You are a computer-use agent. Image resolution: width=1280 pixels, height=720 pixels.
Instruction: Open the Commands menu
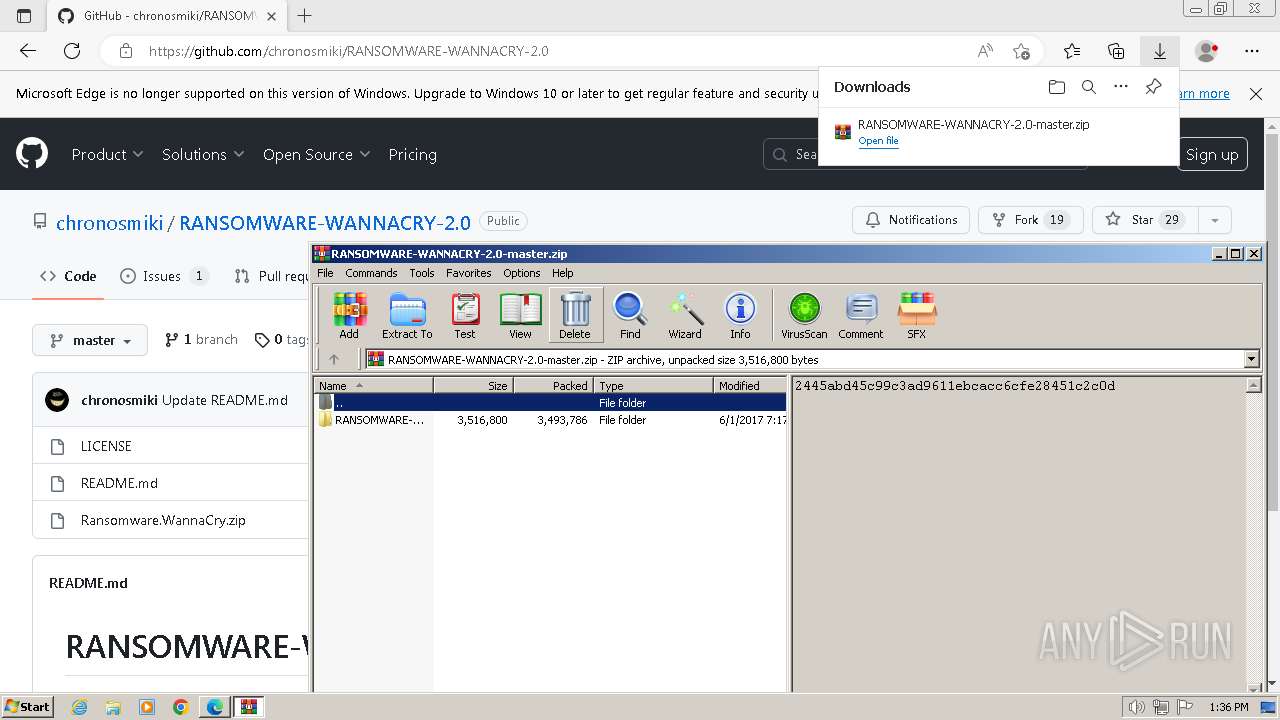pos(371,273)
